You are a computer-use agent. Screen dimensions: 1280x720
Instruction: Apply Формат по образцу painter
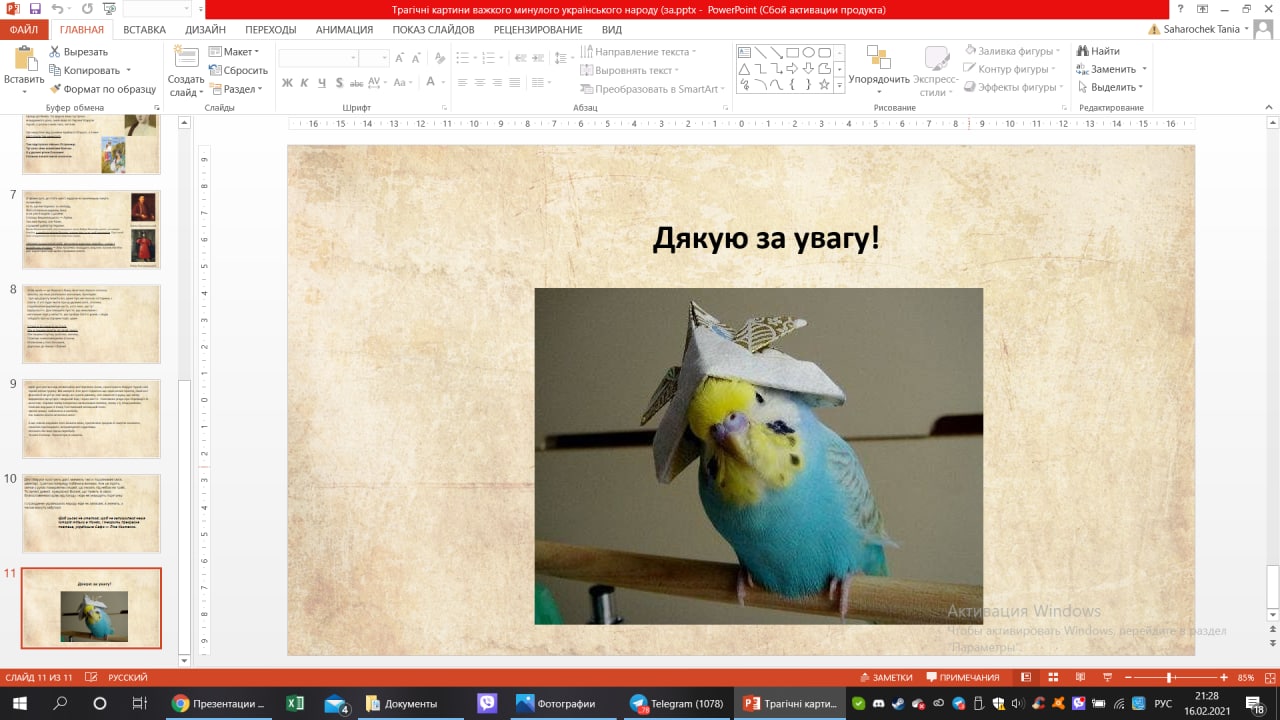tap(103, 89)
